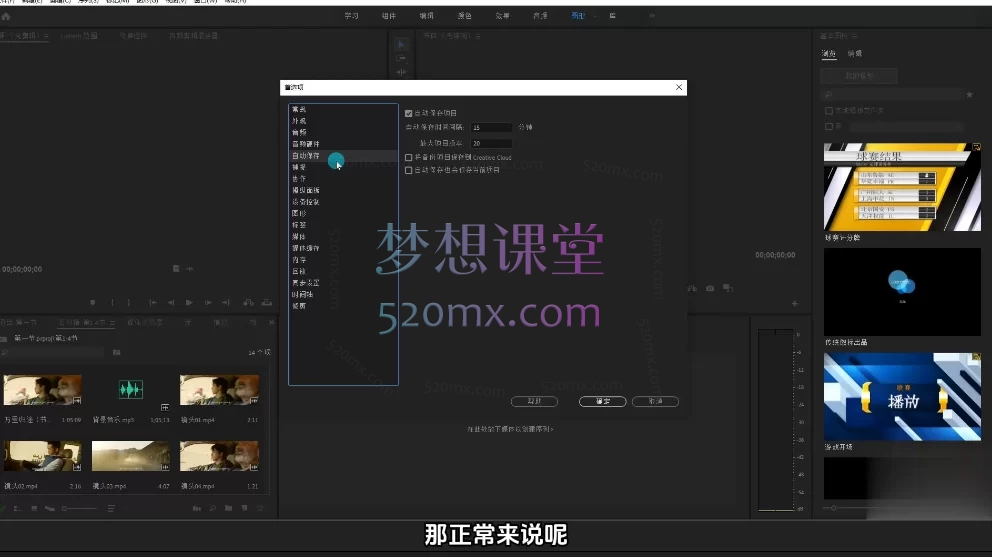Click the 确定 button in the preferences dialog
This screenshot has width=992, height=557.
click(602, 401)
